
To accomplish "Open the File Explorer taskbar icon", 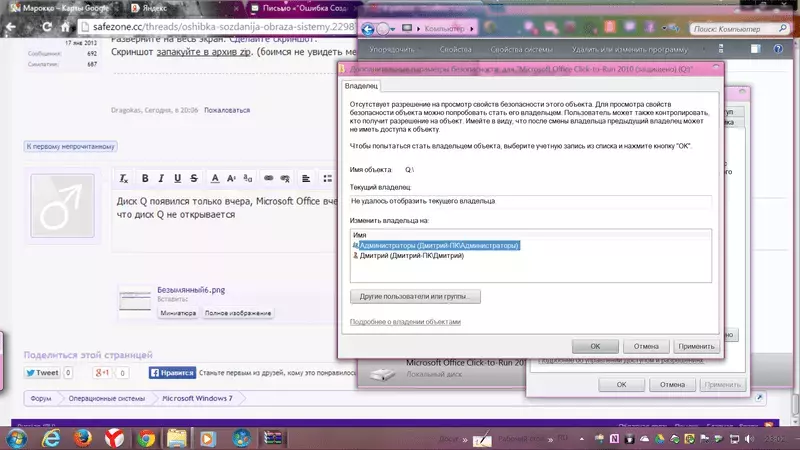I will 177,438.
